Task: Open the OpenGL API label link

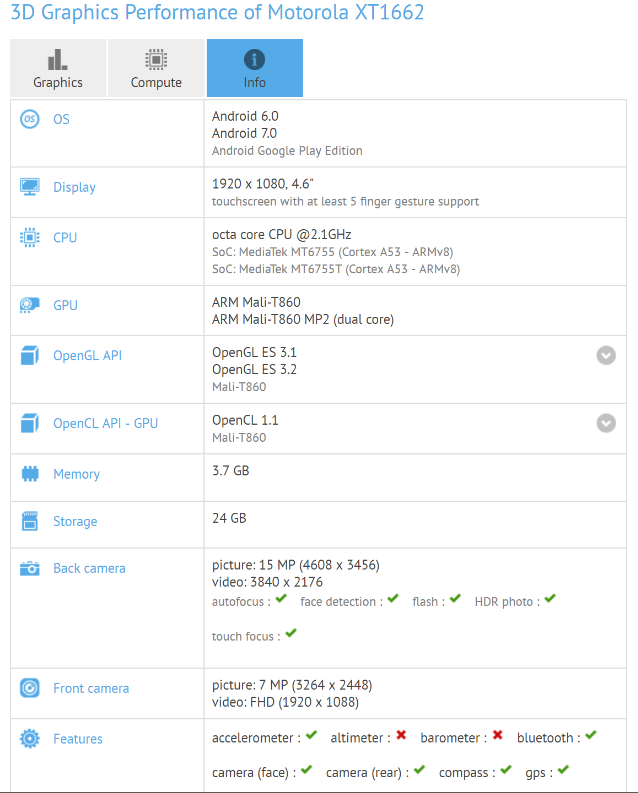Action: pos(87,356)
